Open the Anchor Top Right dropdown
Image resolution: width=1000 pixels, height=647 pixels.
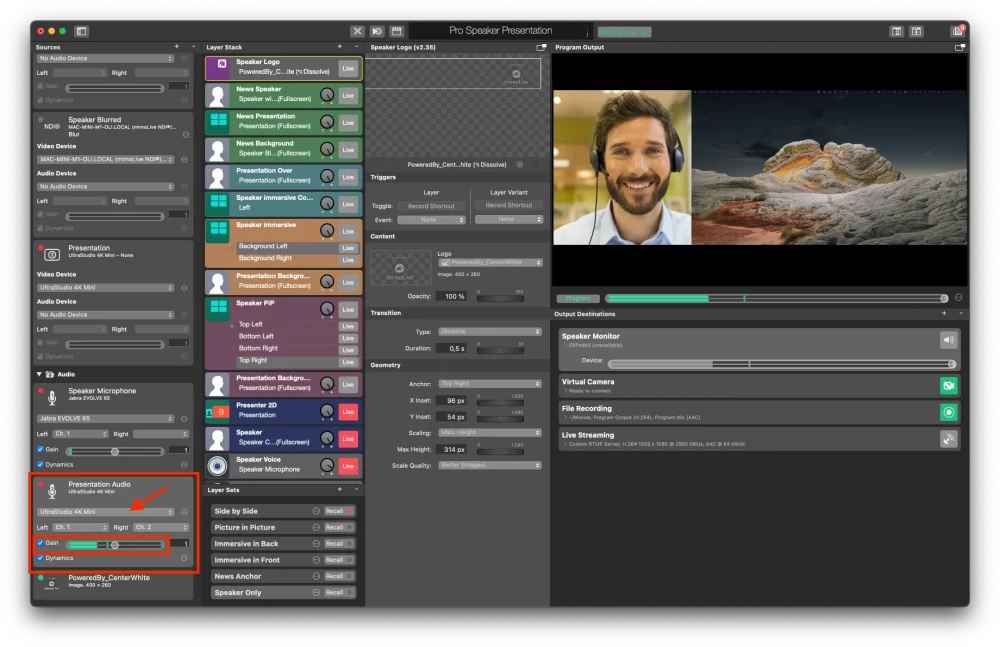pyautogui.click(x=490, y=383)
